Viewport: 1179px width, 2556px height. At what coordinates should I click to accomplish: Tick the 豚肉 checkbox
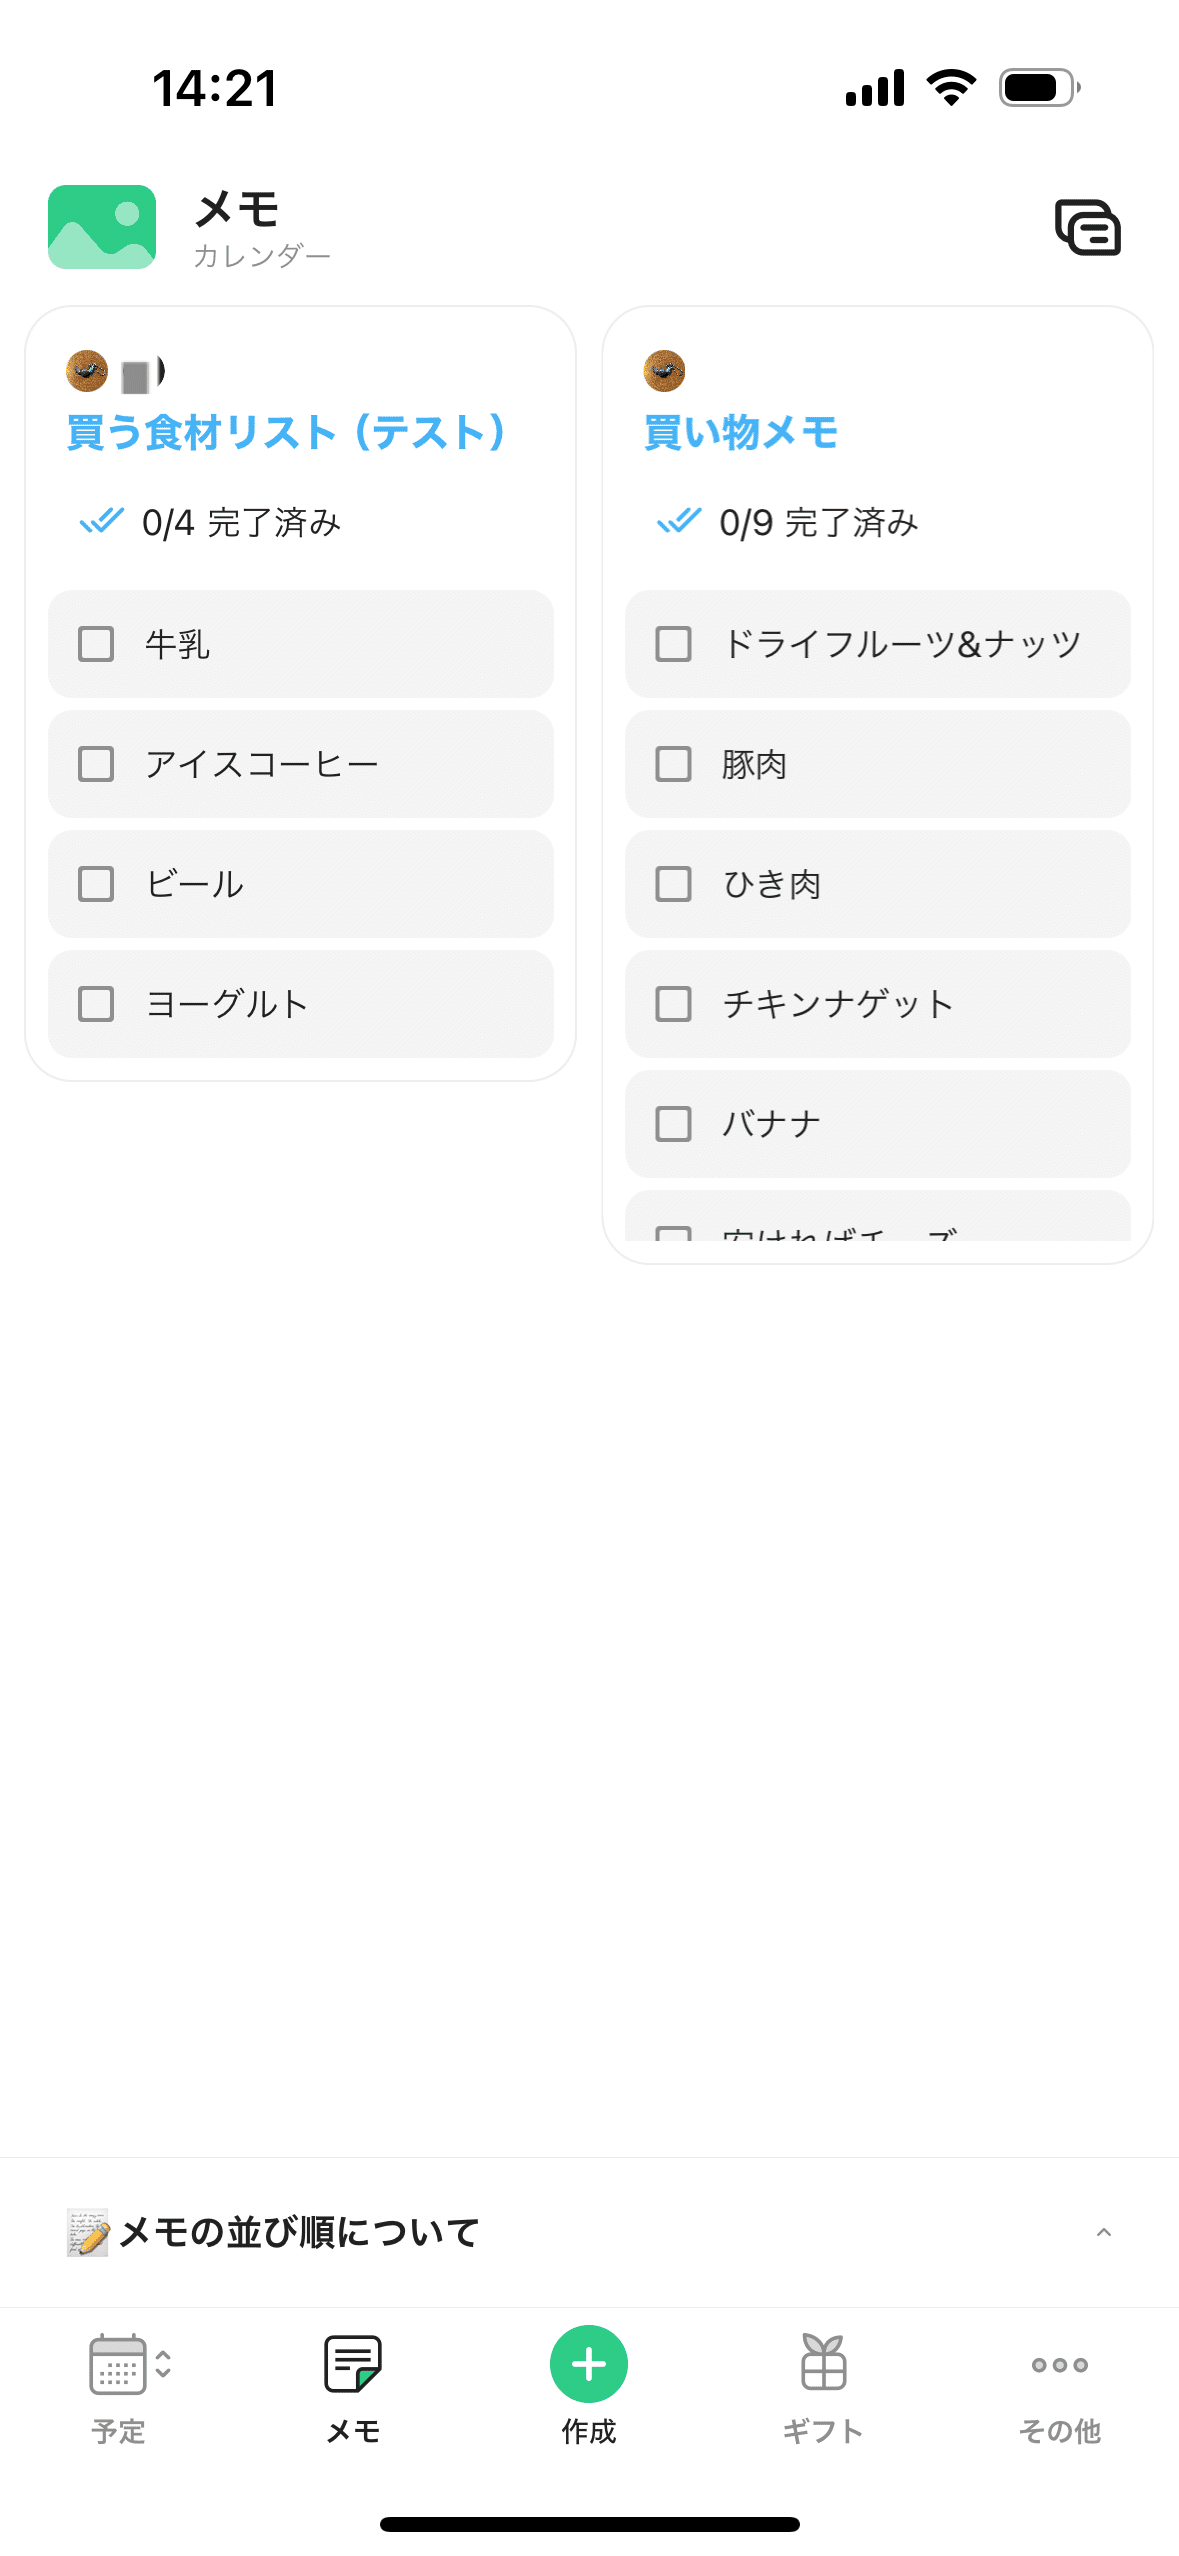coord(673,764)
